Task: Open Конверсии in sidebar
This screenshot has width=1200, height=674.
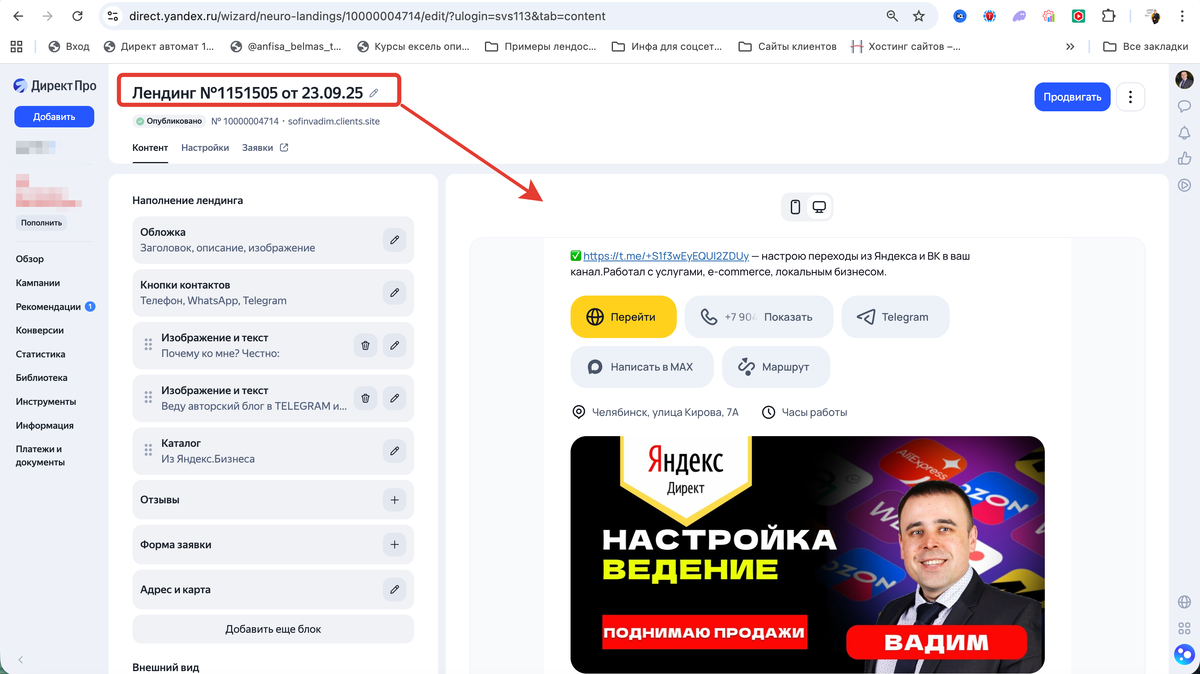Action: coord(40,330)
